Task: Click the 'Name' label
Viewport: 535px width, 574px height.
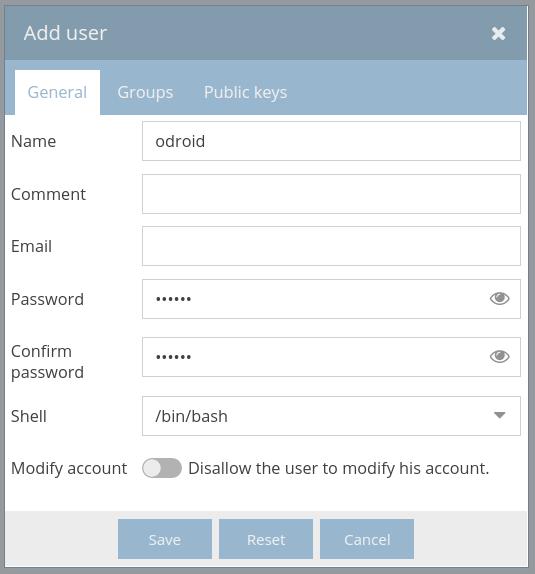Action: [x=34, y=141]
